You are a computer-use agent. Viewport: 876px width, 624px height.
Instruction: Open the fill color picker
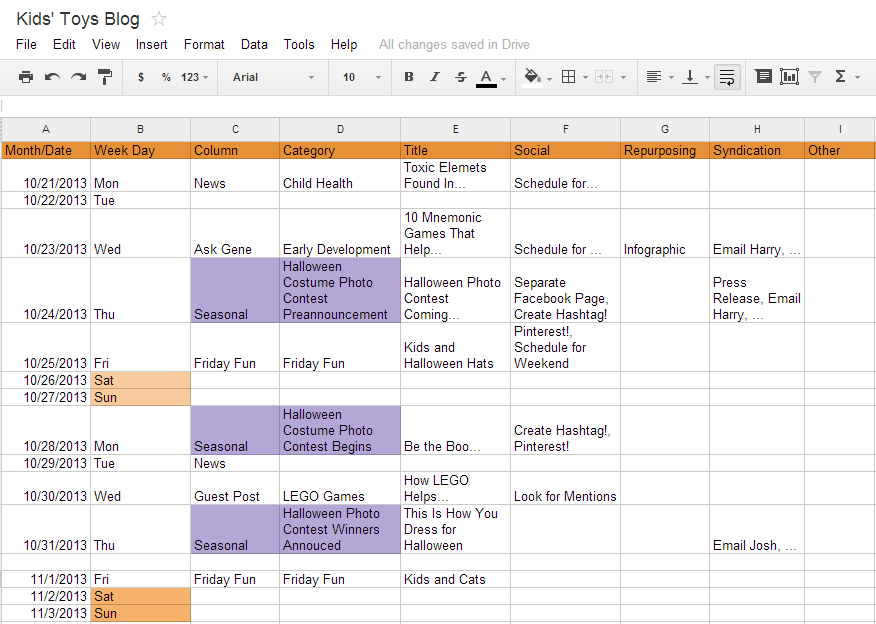[x=536, y=77]
